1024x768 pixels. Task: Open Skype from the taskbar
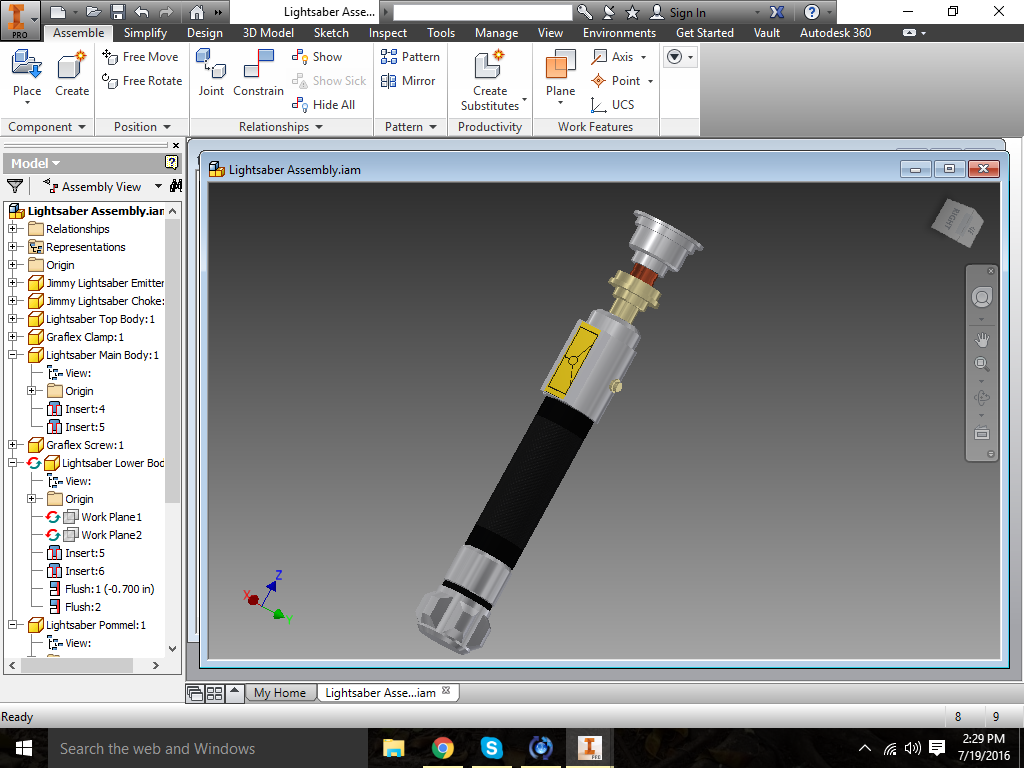[x=491, y=748]
